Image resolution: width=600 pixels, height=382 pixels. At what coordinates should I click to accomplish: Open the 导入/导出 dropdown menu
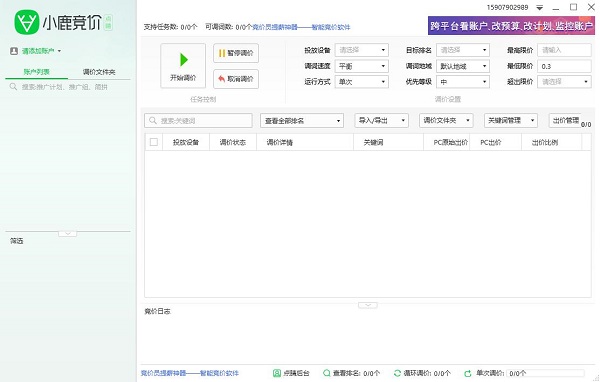tap(382, 121)
